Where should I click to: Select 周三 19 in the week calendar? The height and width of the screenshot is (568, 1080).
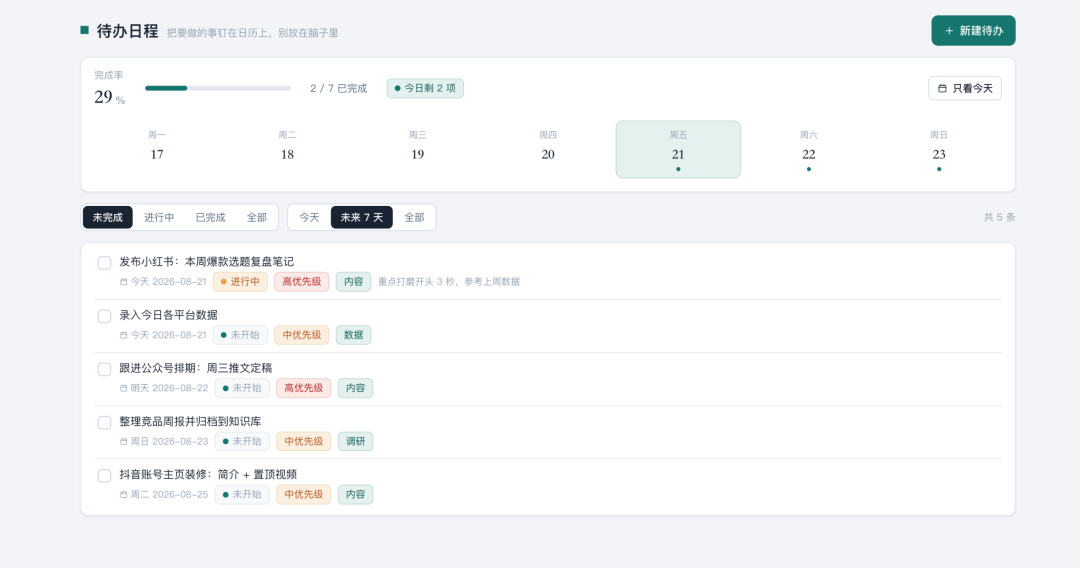(x=417, y=149)
